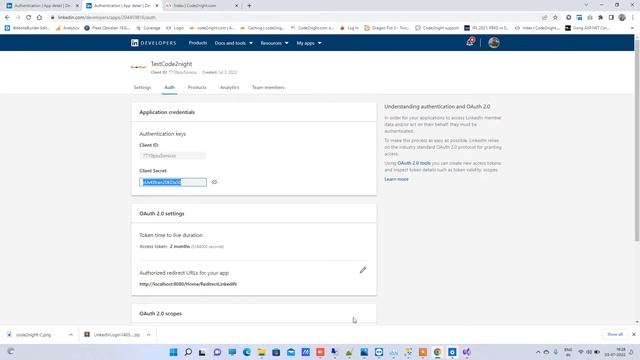
Task: Open Microsoft Store from the taskbar
Action: pos(276,352)
